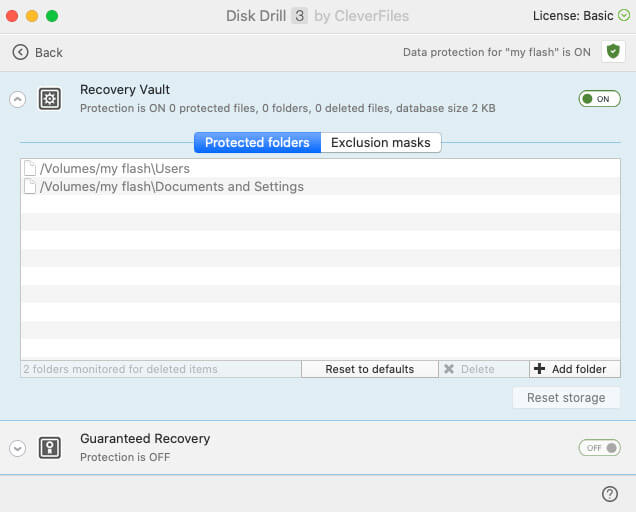The image size is (636, 512).
Task: Open the help question mark icon
Action: click(x=609, y=494)
